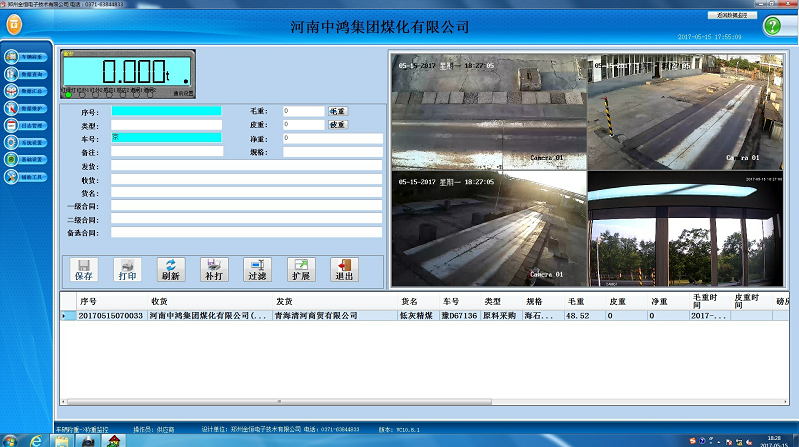
Task: Click the 打印 print icon button
Action: 127,269
